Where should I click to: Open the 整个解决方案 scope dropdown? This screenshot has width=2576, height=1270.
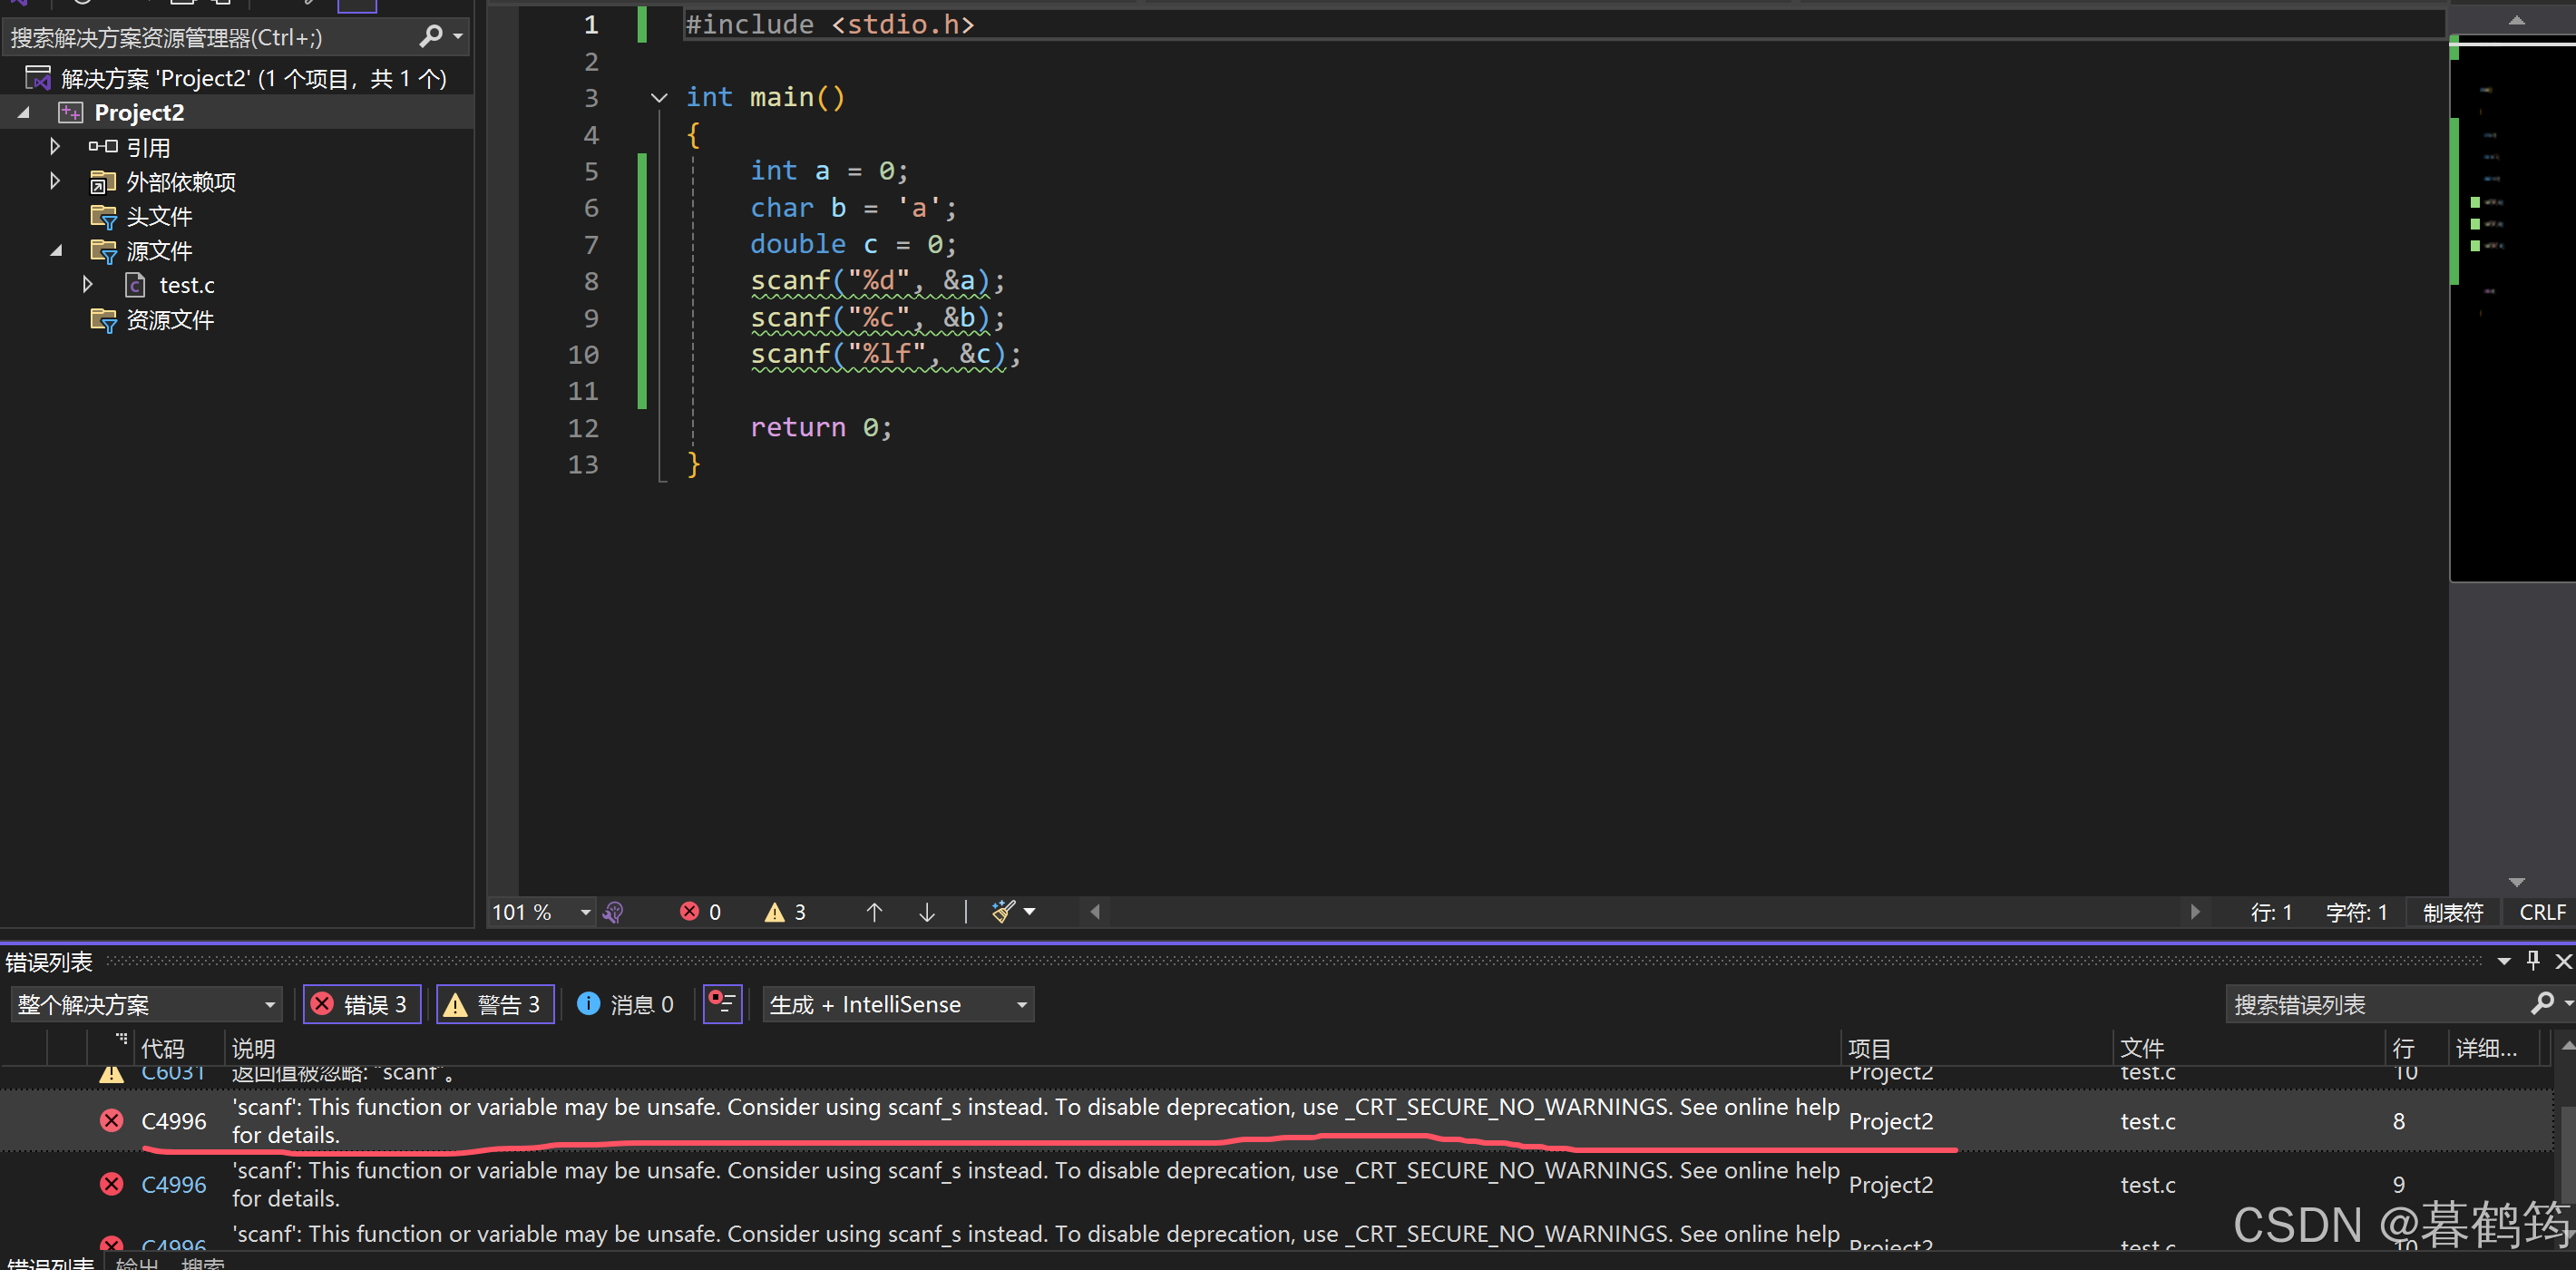(x=146, y=1004)
